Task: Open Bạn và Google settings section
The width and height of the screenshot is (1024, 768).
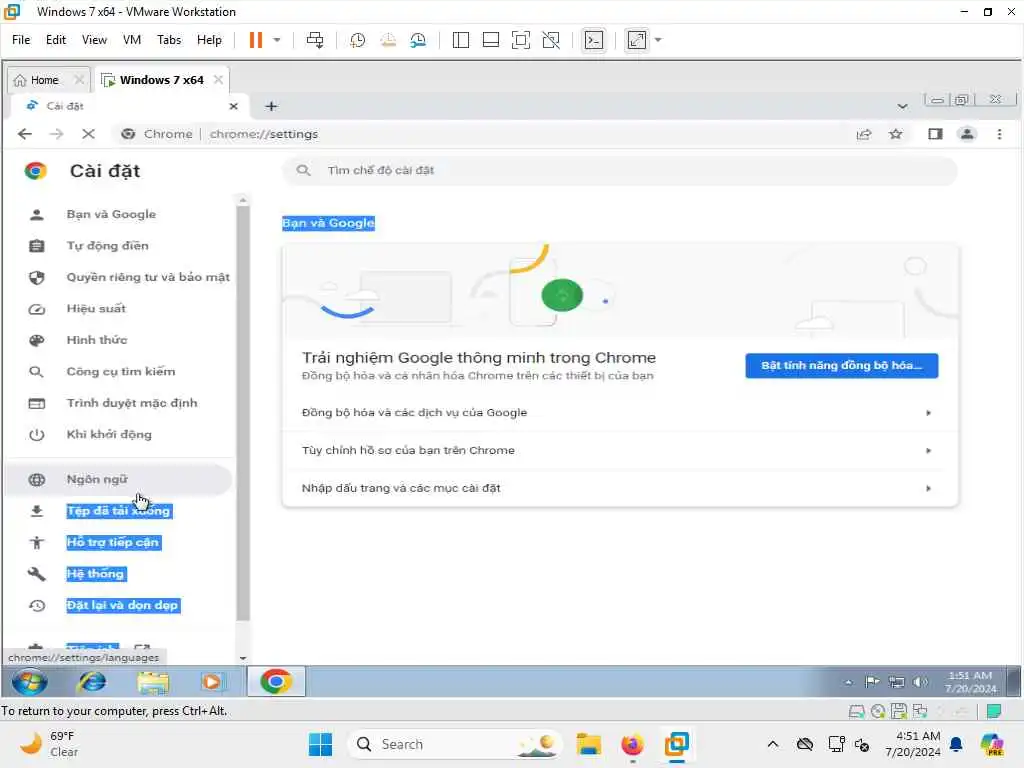Action: click(x=119, y=214)
